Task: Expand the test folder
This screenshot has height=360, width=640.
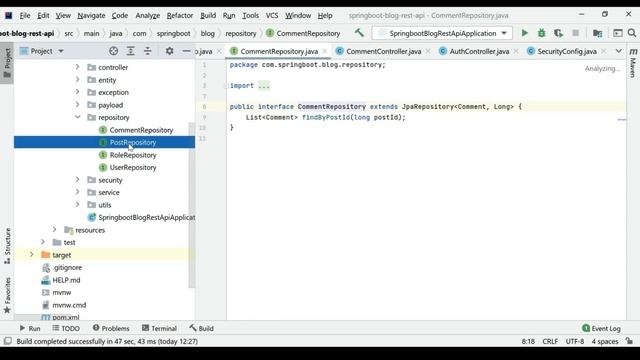Action: click(43, 242)
